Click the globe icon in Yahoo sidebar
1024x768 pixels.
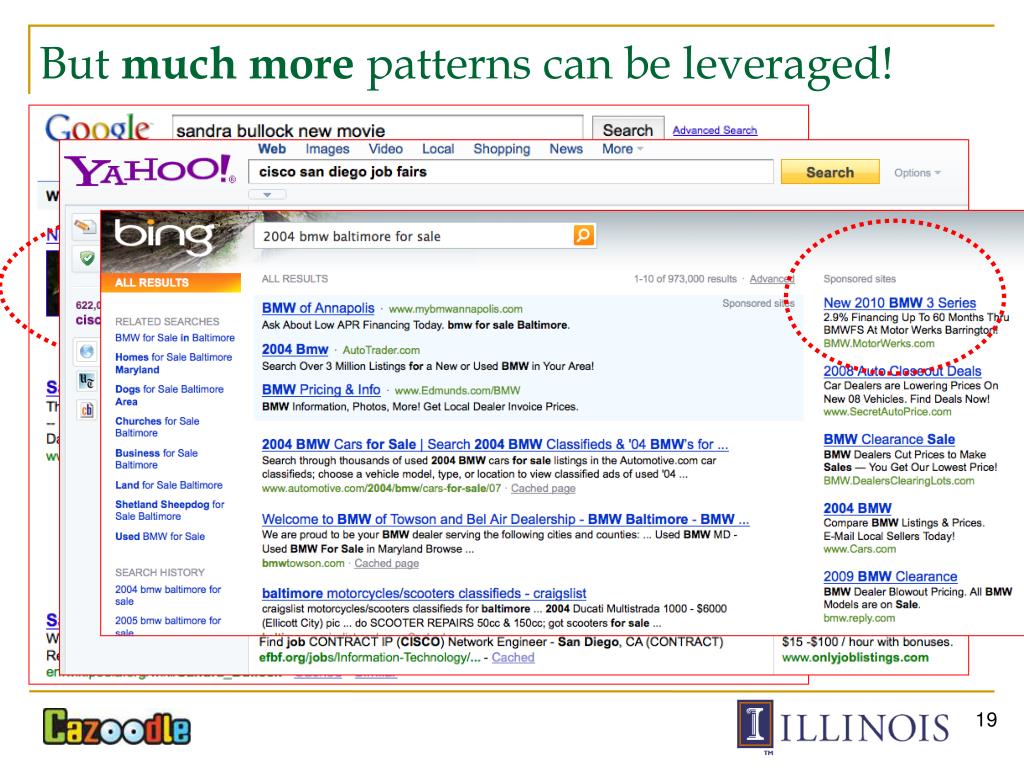pyautogui.click(x=86, y=351)
